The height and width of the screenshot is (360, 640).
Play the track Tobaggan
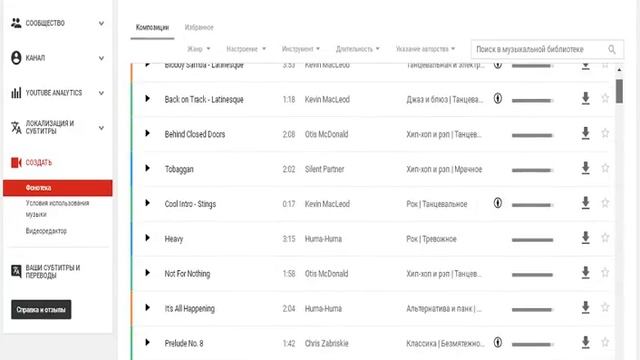[147, 168]
